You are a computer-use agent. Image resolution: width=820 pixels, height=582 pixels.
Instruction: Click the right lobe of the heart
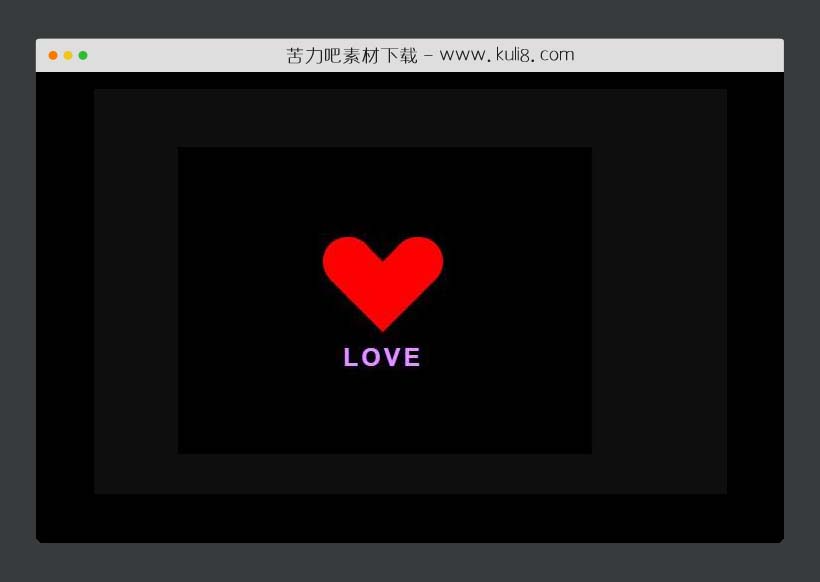point(416,261)
